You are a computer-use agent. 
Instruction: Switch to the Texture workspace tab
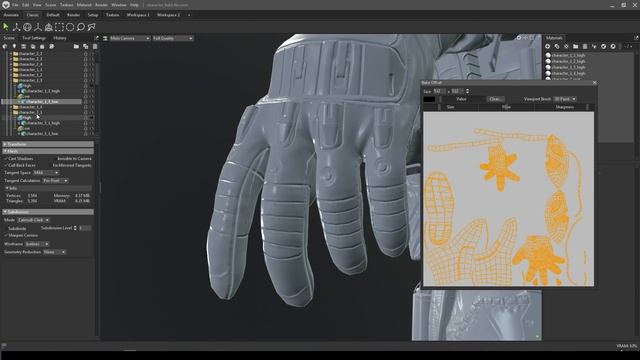112,15
